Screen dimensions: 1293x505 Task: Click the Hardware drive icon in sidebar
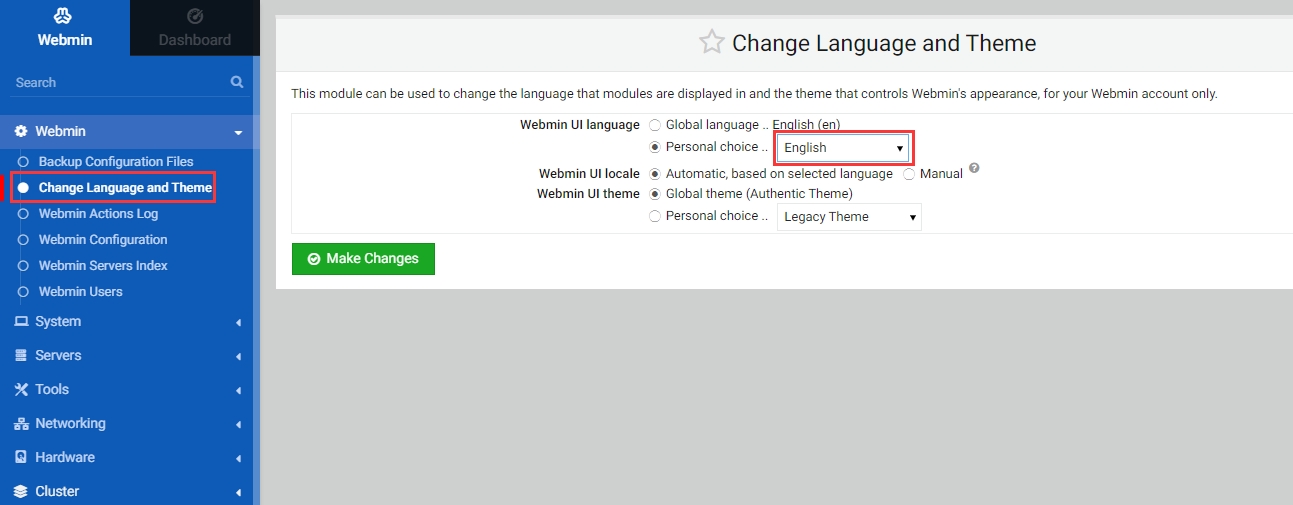pos(21,458)
